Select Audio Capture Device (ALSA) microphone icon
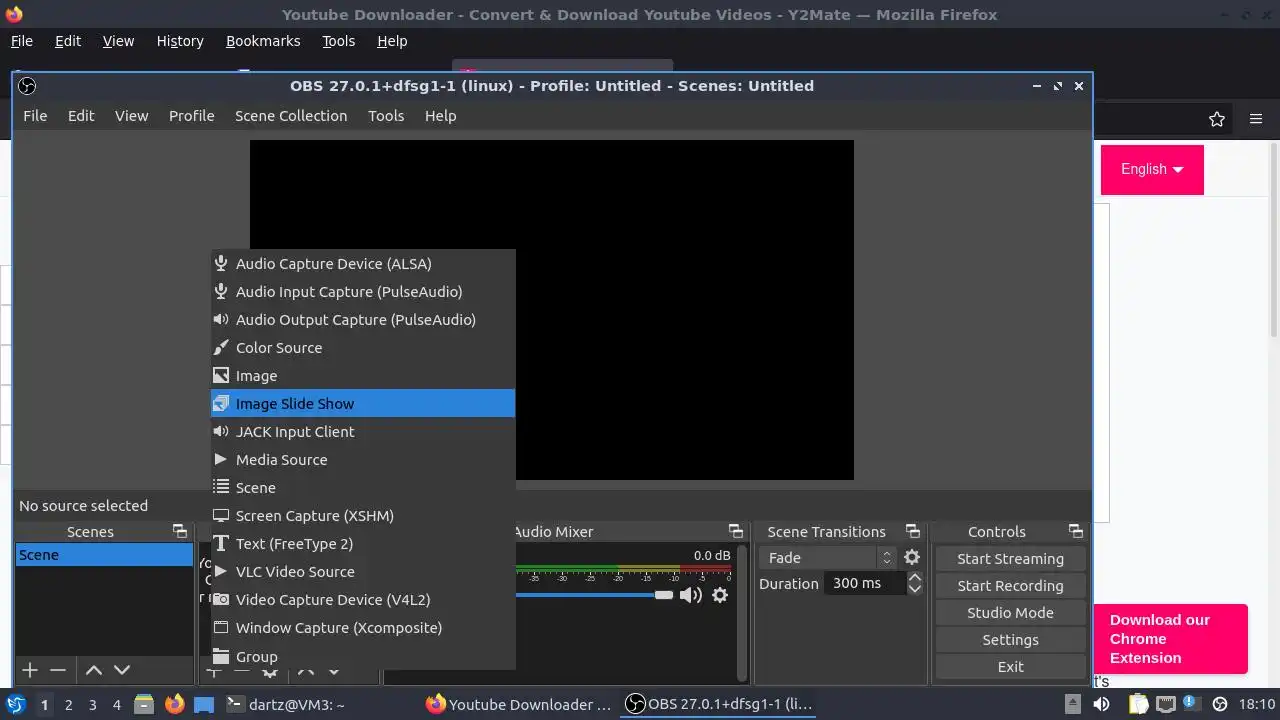 point(221,264)
